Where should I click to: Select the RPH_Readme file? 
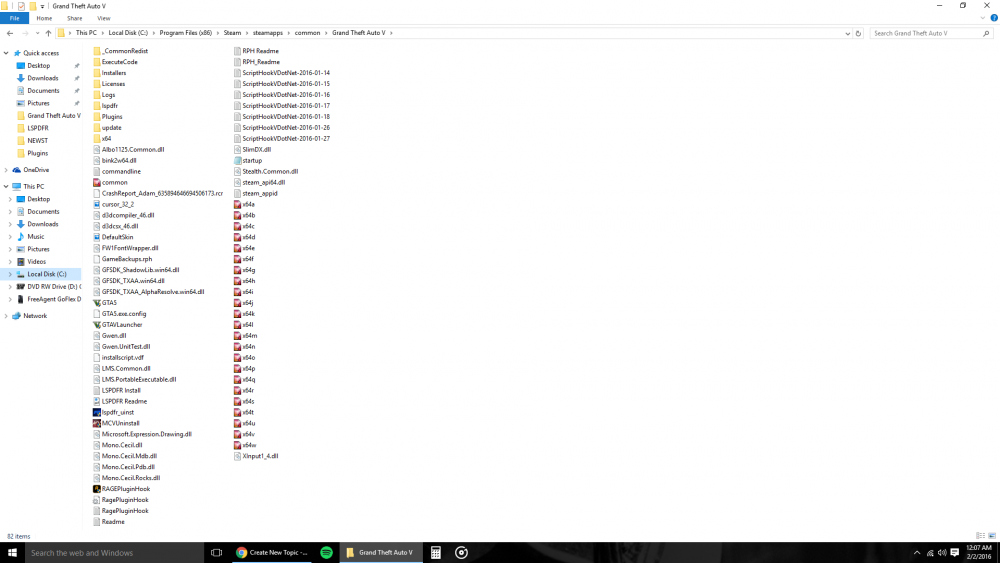(257, 62)
